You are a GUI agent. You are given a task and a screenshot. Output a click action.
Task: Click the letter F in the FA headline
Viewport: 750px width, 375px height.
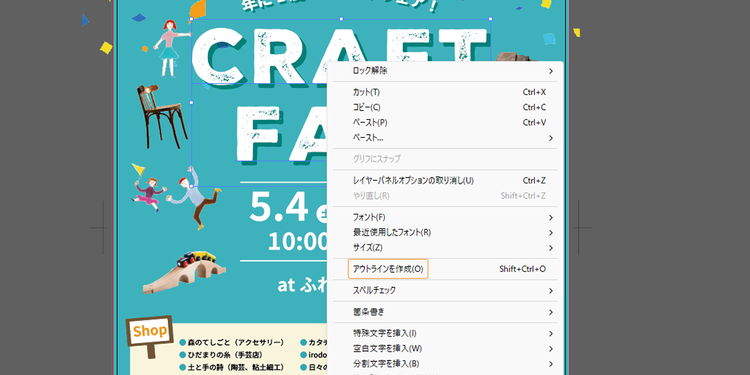pos(258,134)
